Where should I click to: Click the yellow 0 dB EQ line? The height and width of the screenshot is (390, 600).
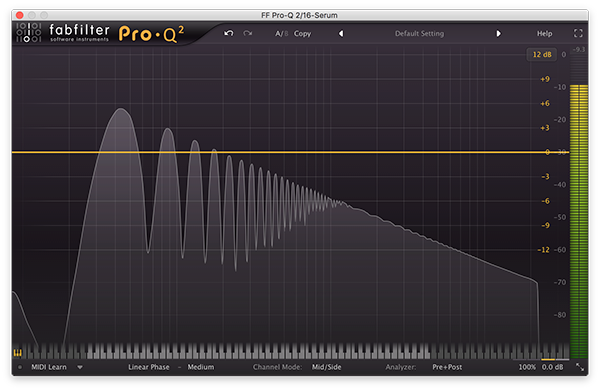point(290,152)
